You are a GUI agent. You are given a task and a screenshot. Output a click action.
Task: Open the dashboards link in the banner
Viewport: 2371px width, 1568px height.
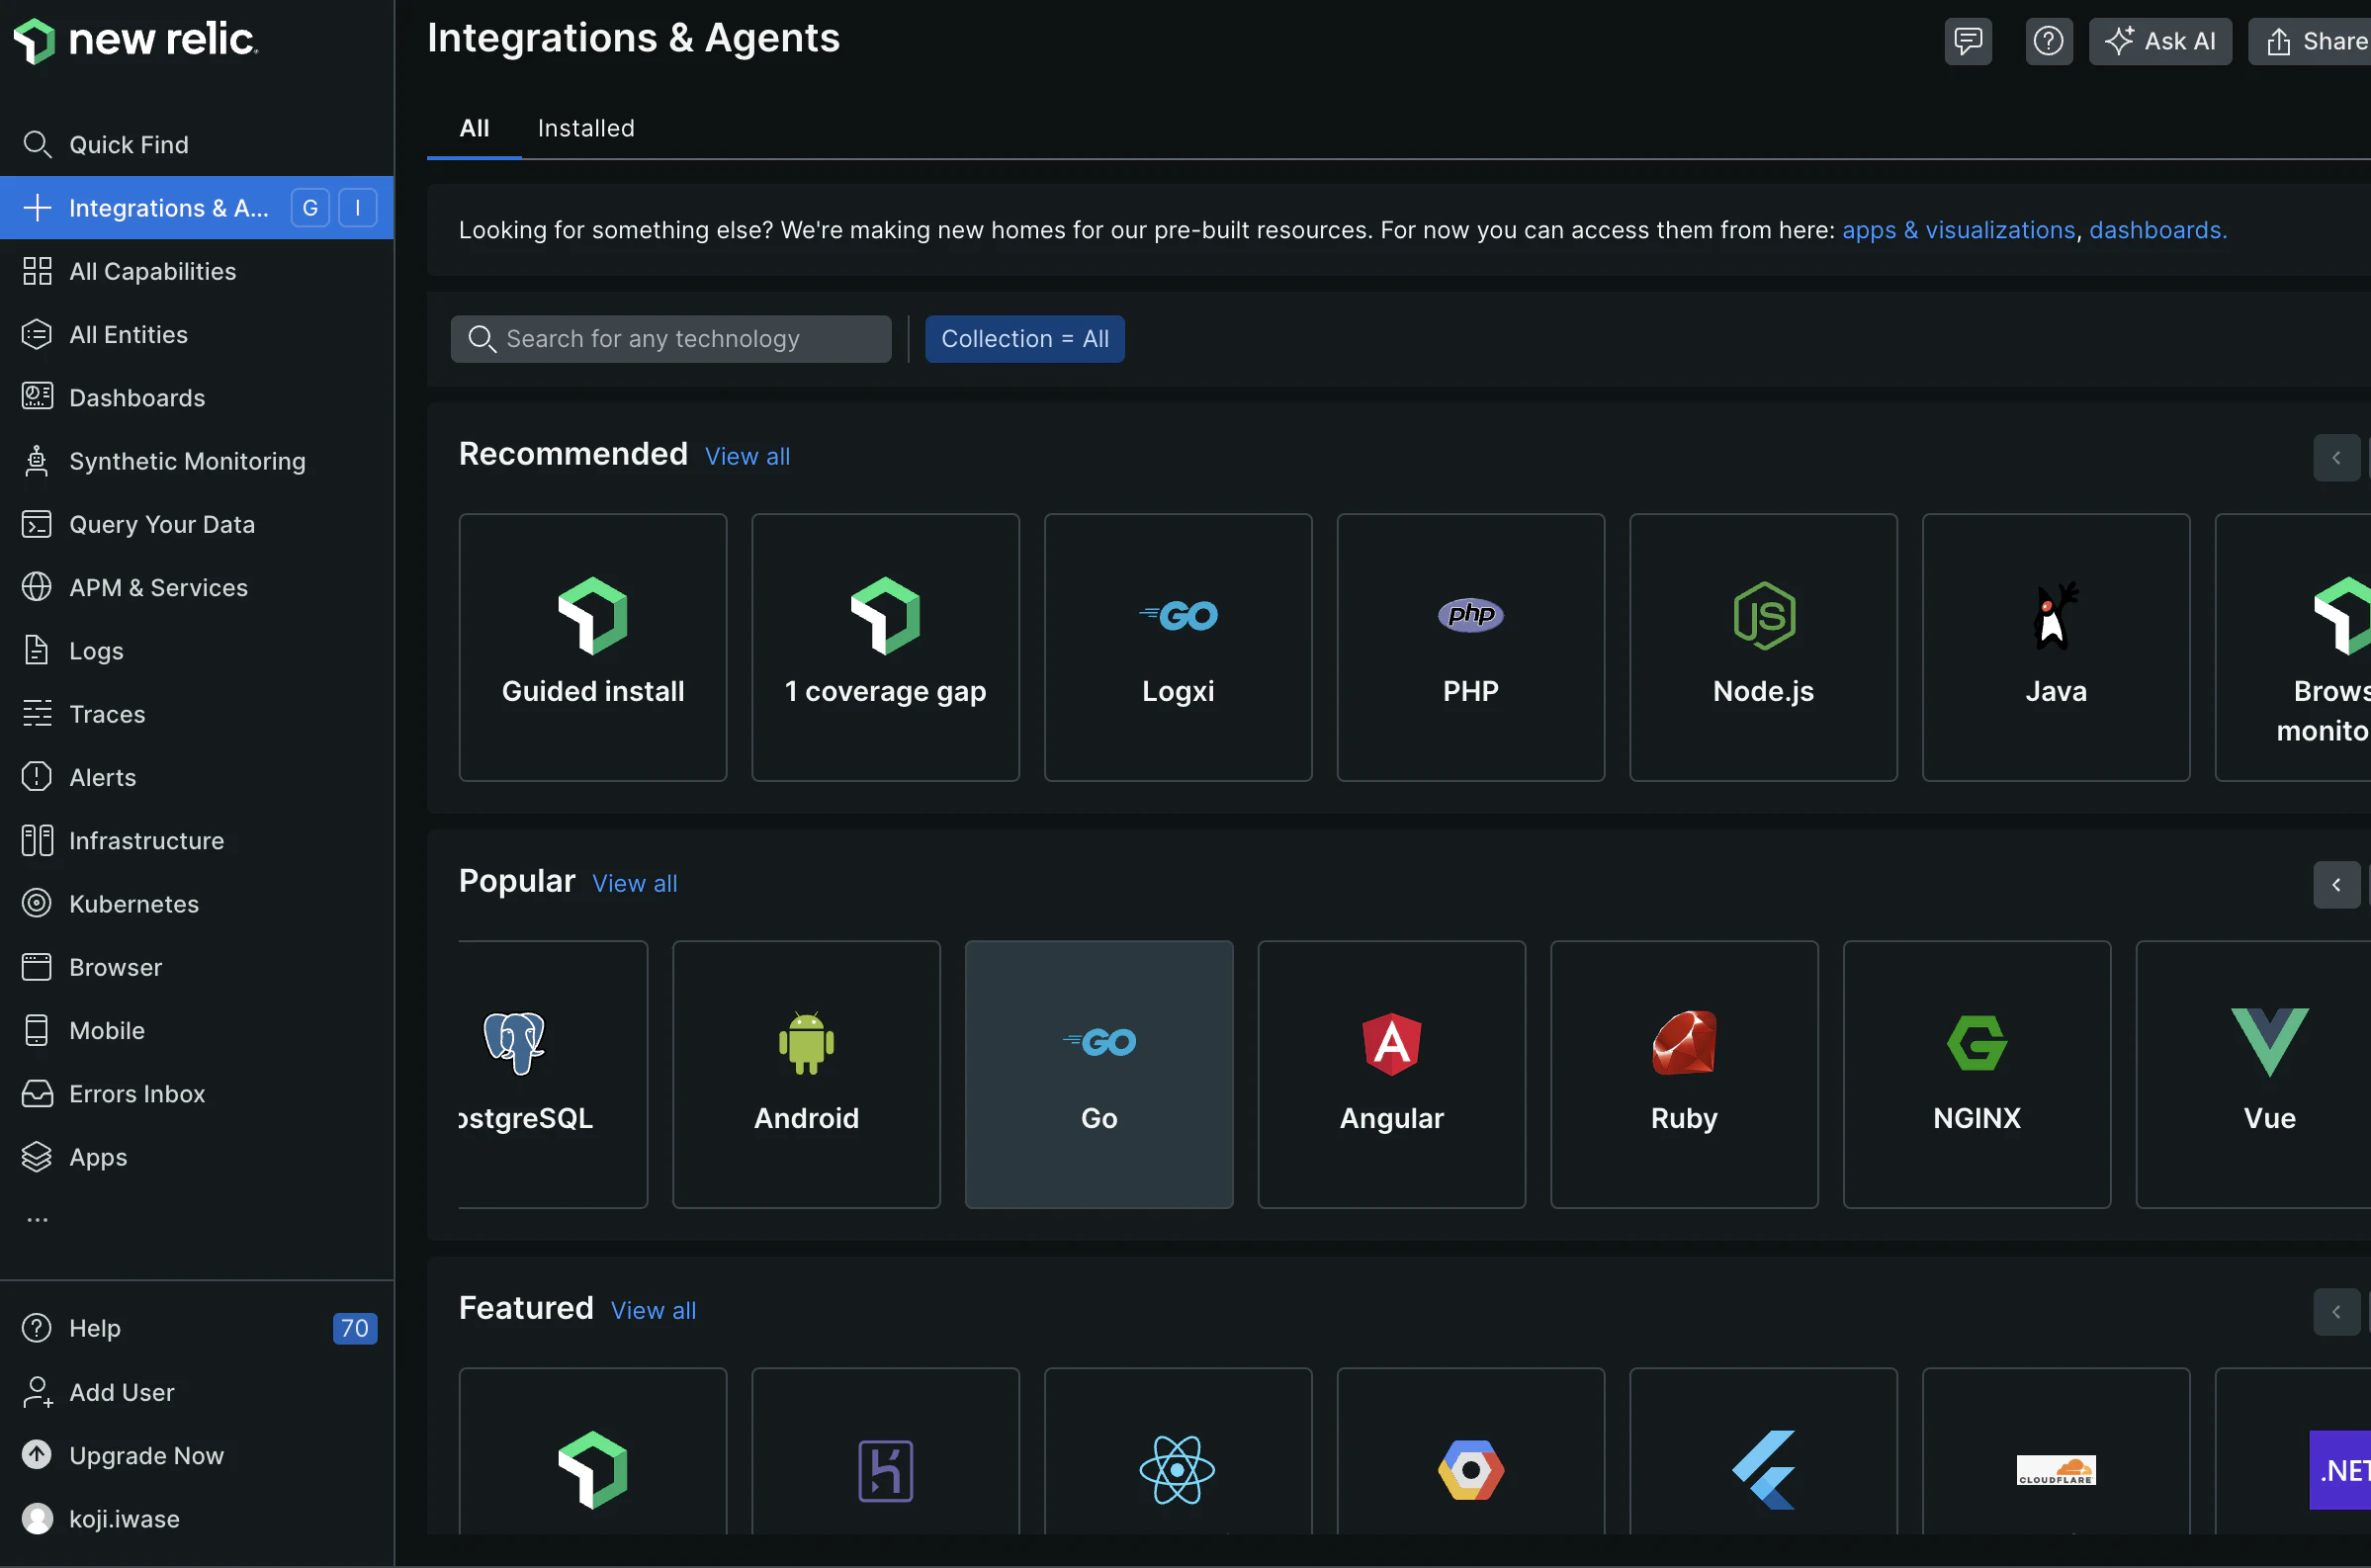(x=2157, y=230)
